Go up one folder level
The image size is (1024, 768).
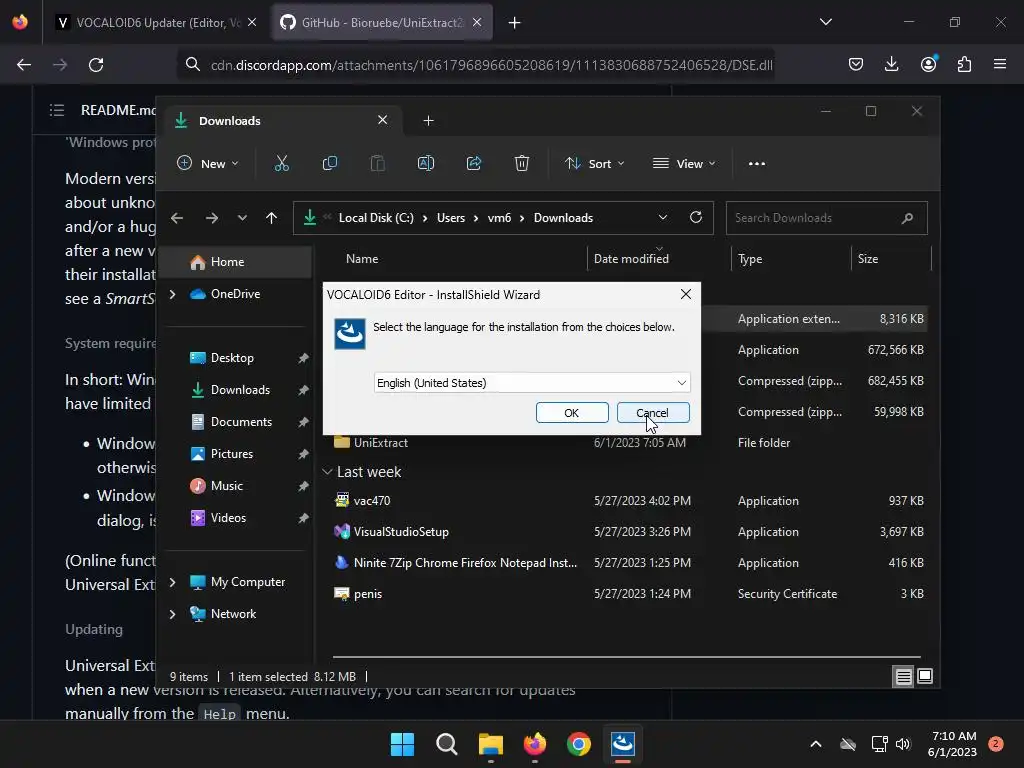click(x=272, y=218)
